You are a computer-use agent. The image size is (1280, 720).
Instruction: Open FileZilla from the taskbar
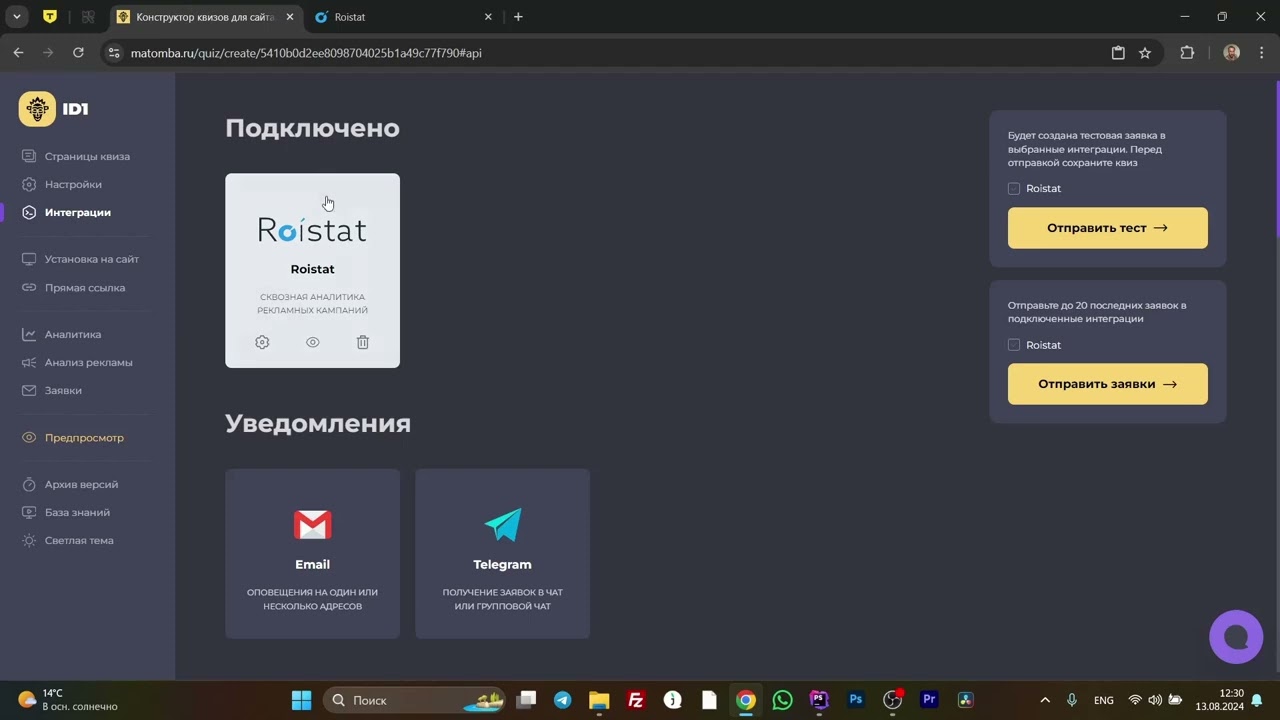[635, 700]
